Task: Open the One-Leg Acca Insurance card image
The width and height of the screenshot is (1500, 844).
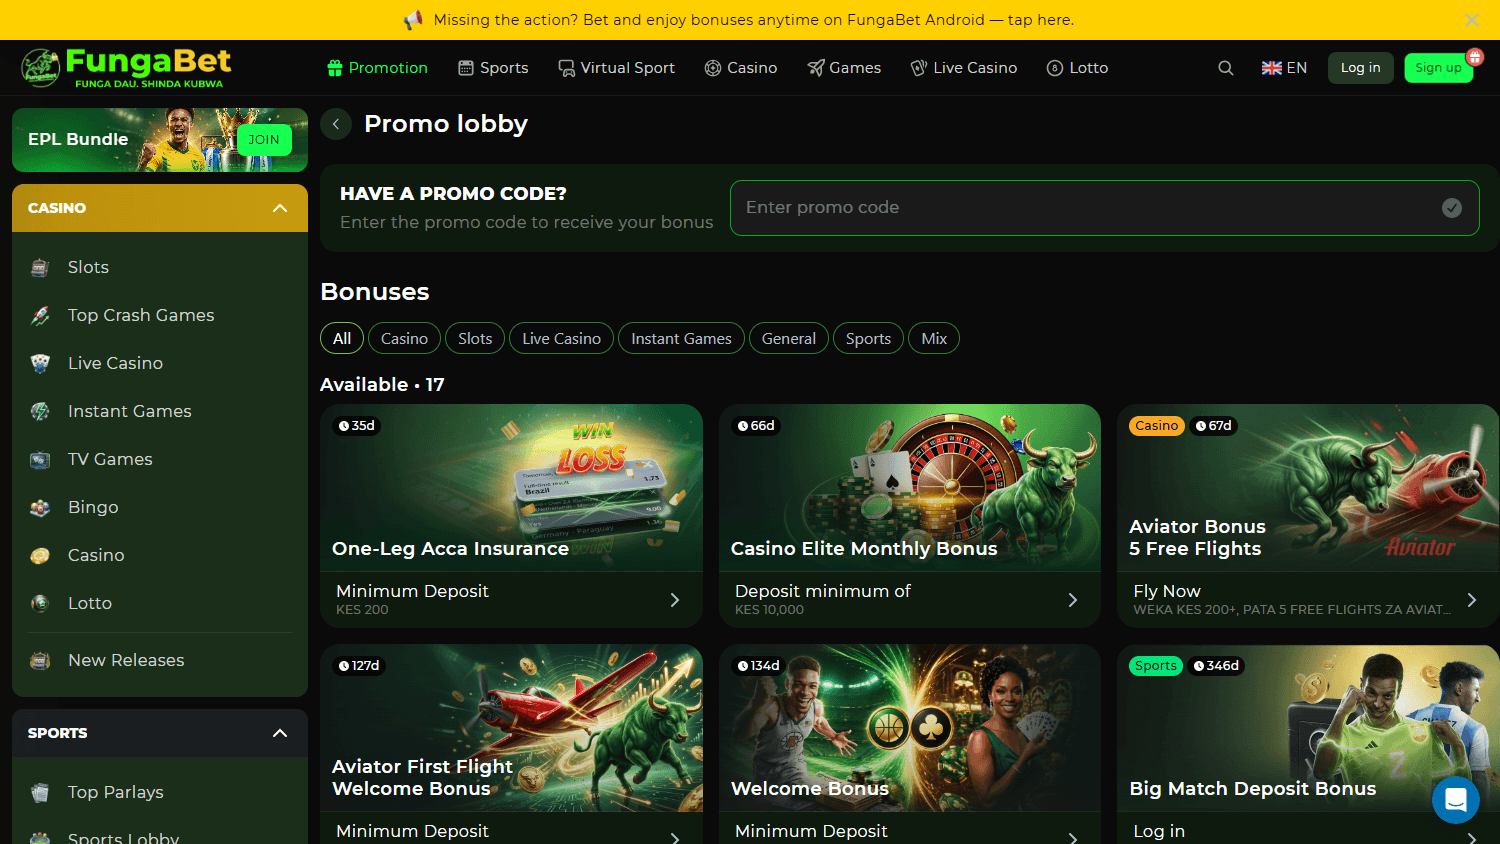Action: tap(511, 488)
